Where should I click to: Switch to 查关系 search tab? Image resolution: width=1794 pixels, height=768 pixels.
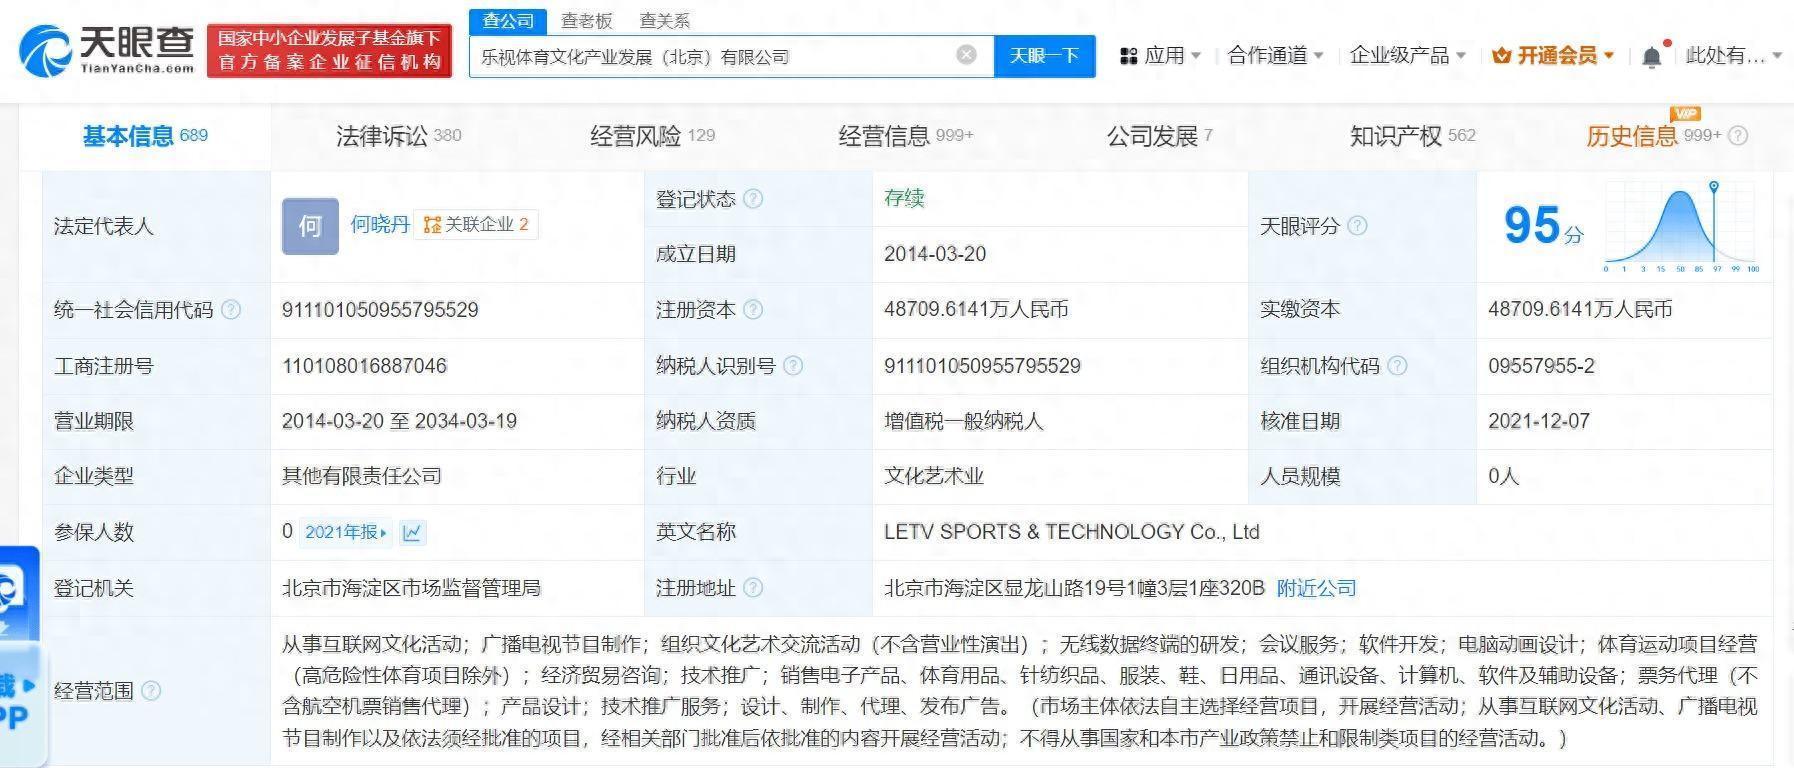pyautogui.click(x=664, y=21)
